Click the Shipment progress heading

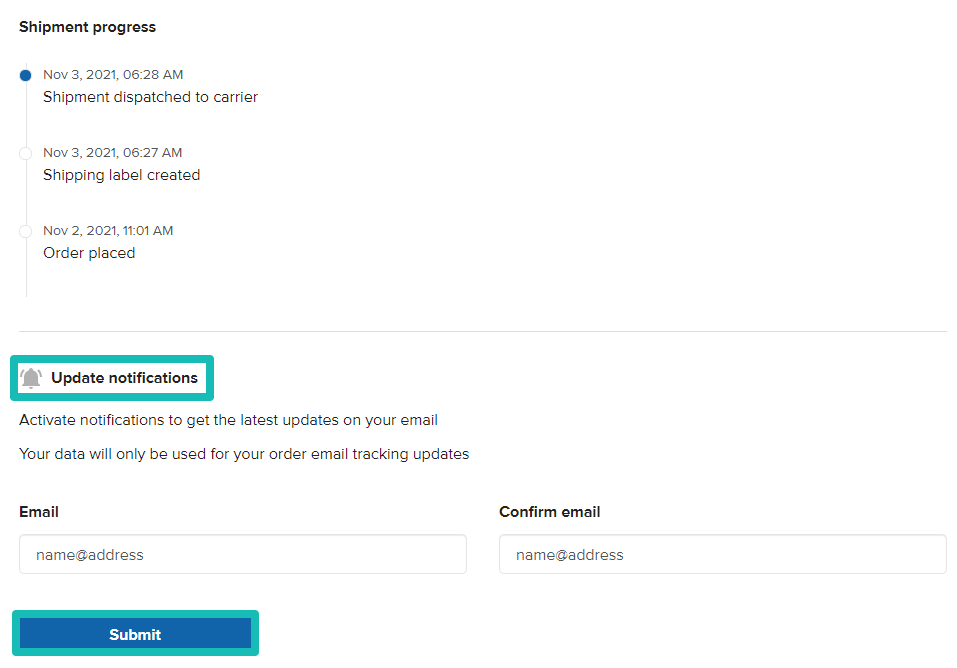coord(87,27)
